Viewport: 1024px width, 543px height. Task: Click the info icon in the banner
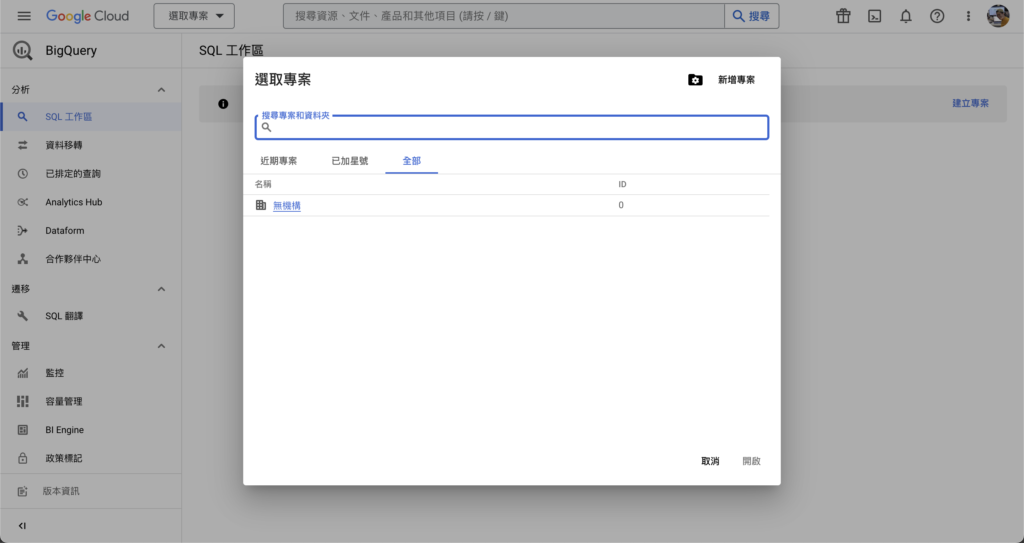(x=223, y=104)
